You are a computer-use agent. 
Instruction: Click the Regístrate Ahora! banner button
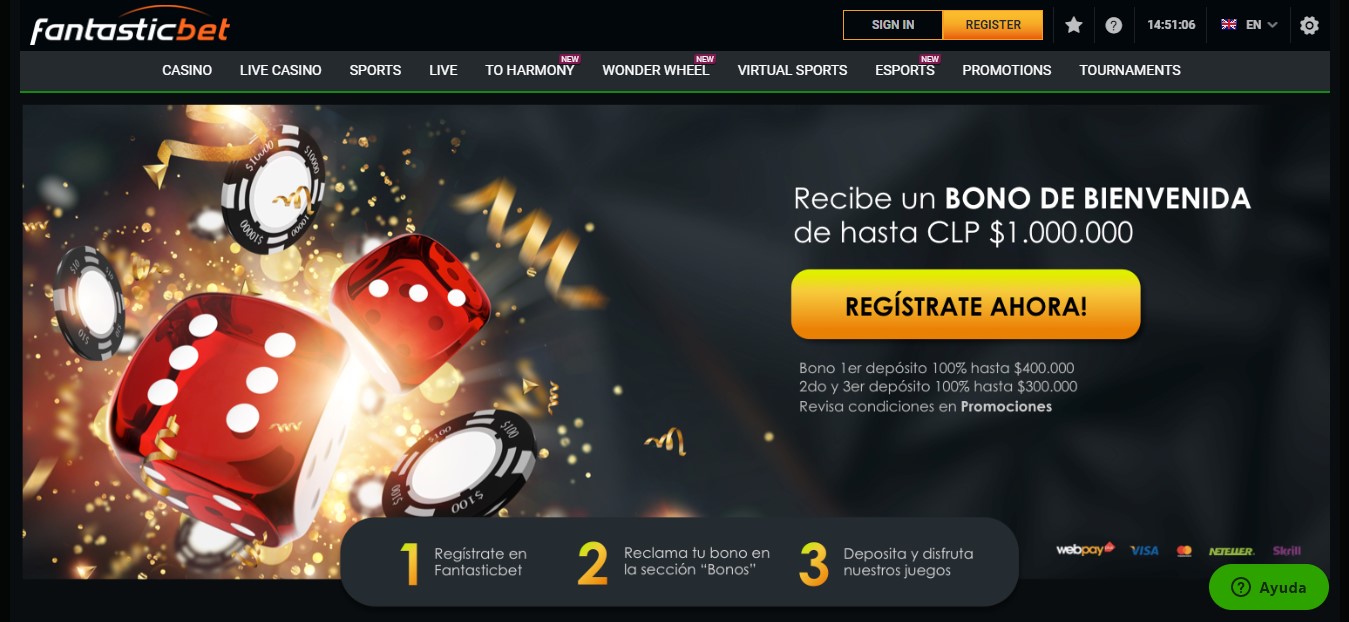point(966,305)
